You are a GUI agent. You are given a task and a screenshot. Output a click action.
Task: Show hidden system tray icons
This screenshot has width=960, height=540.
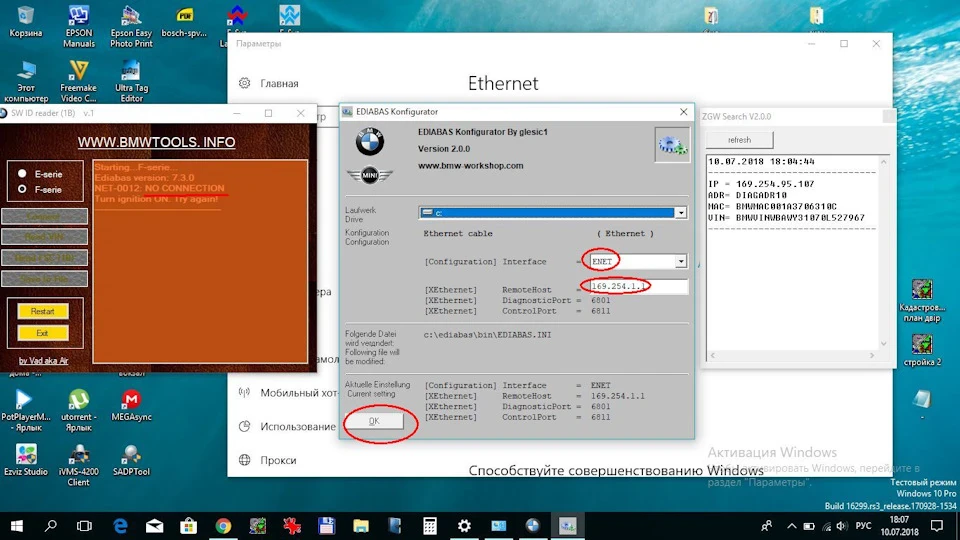click(x=791, y=526)
